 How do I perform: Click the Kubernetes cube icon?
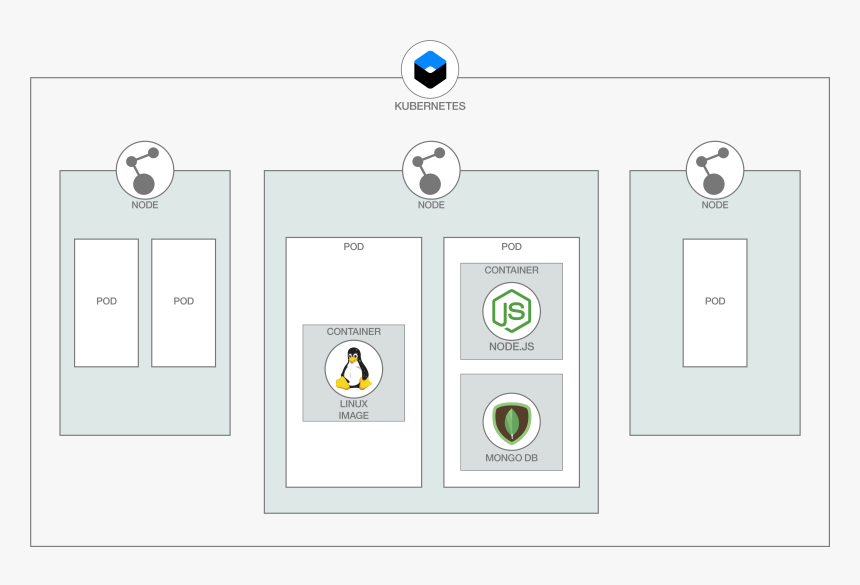point(430,70)
